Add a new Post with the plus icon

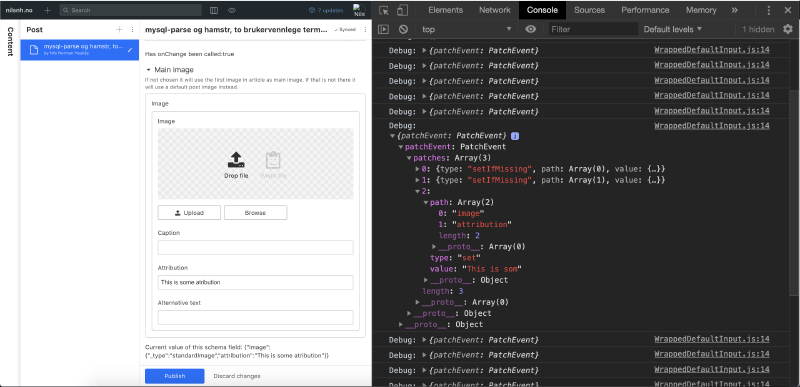coord(119,30)
